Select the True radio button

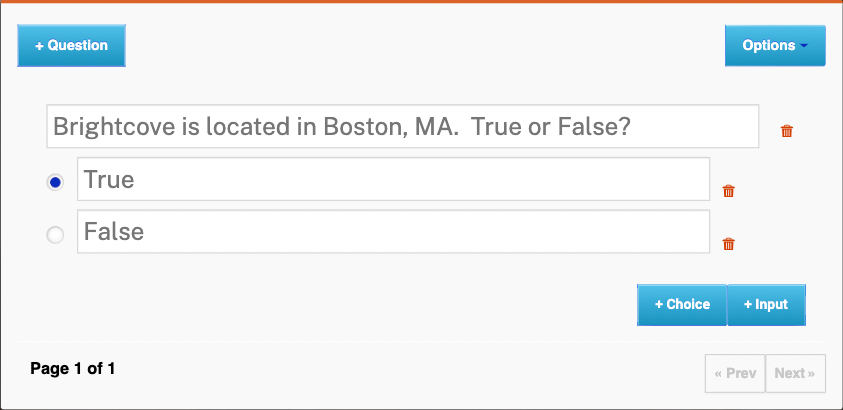[56, 182]
